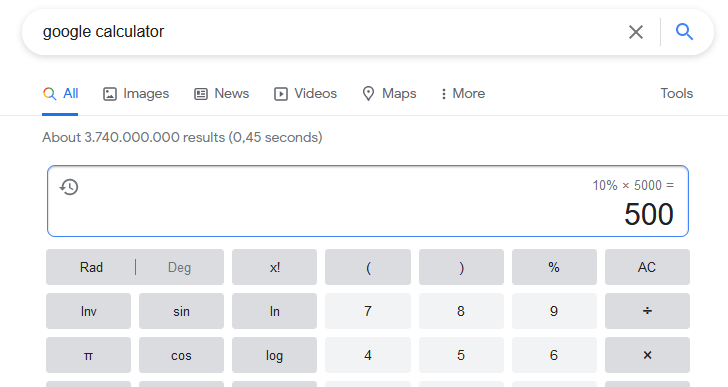Screen dimensions: 728x387
Task: Tap the sin function key
Action: click(181, 311)
